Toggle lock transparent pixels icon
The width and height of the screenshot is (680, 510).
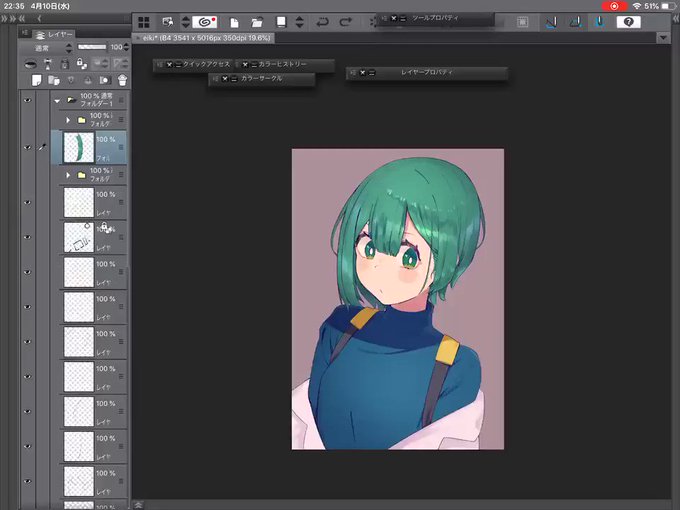82,64
